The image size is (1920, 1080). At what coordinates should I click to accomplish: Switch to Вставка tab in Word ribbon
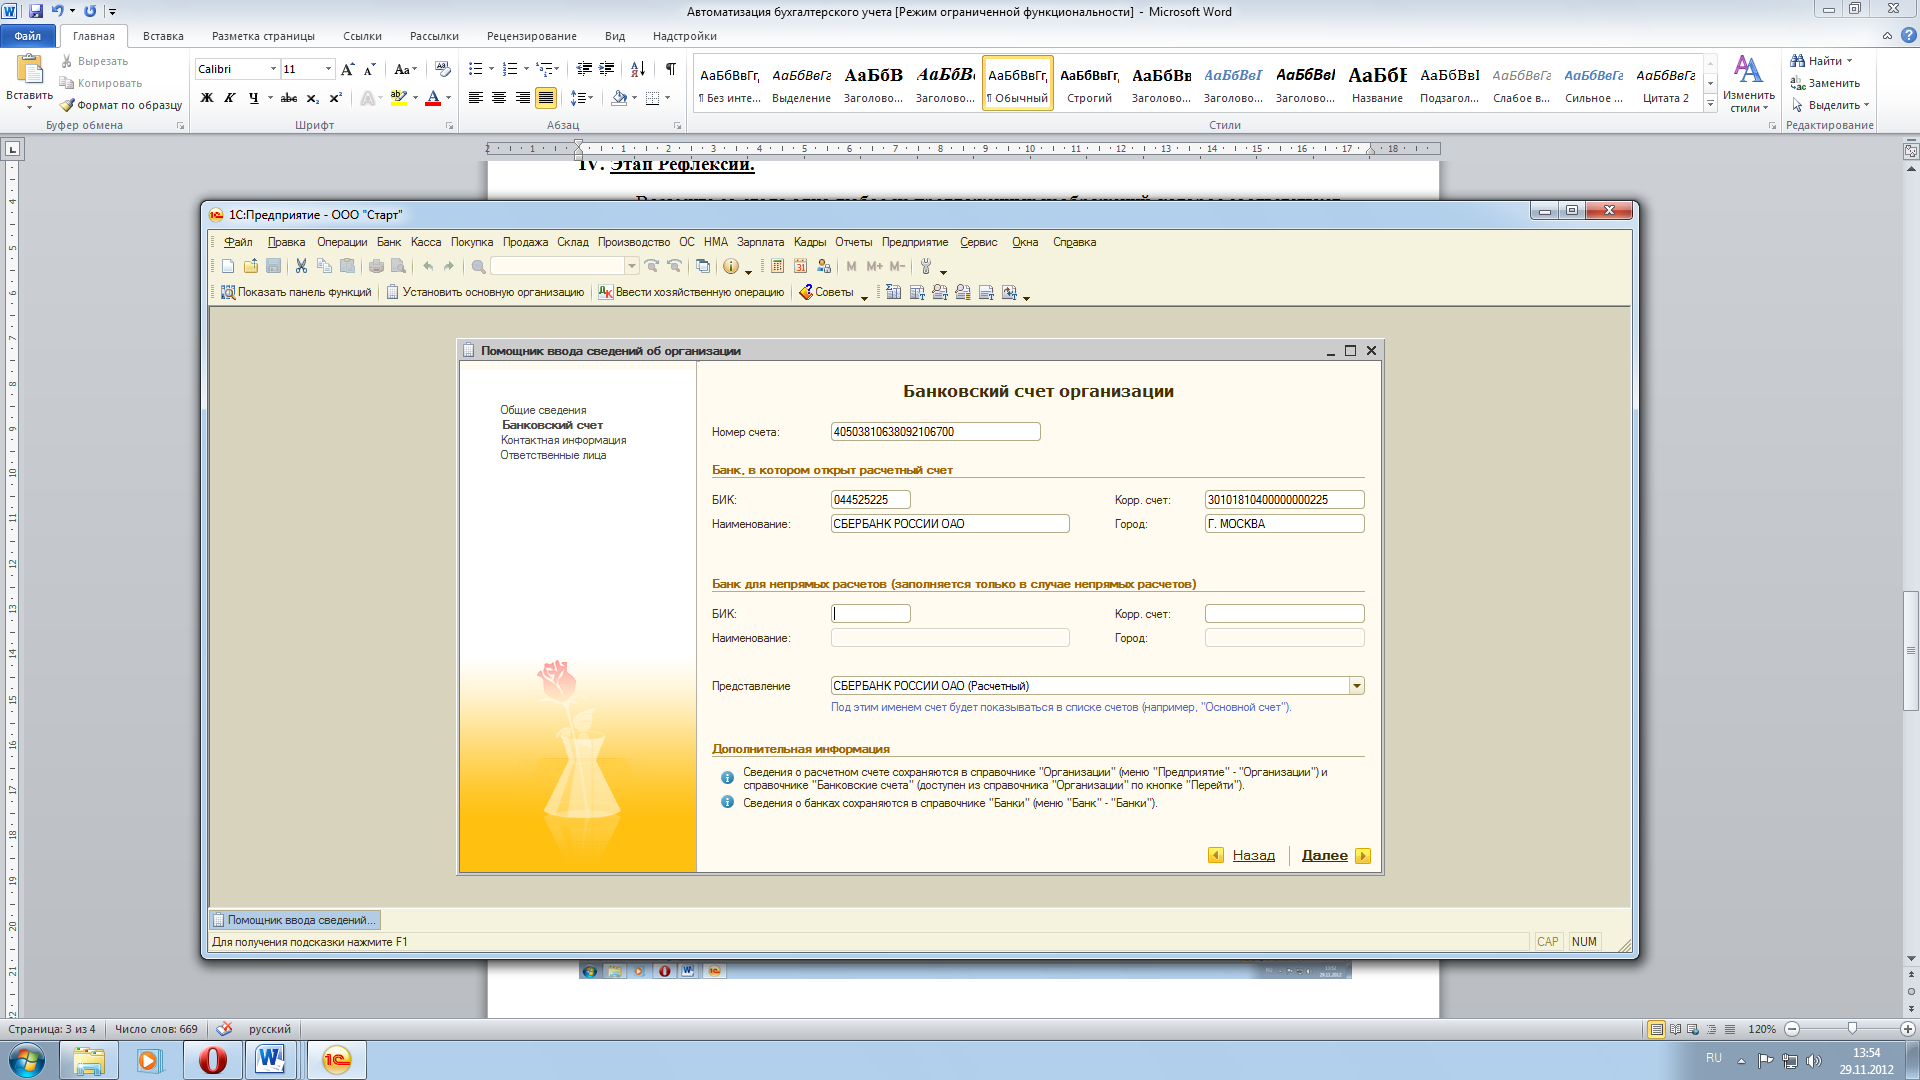[x=163, y=36]
